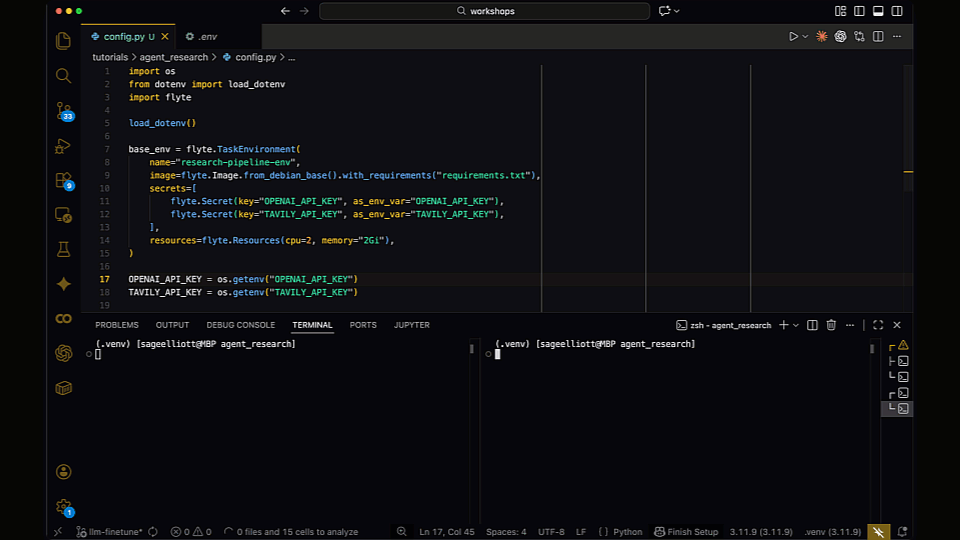Switch to the PROBLEMS panel tab
The width and height of the screenshot is (960, 540).
pyautogui.click(x=117, y=325)
